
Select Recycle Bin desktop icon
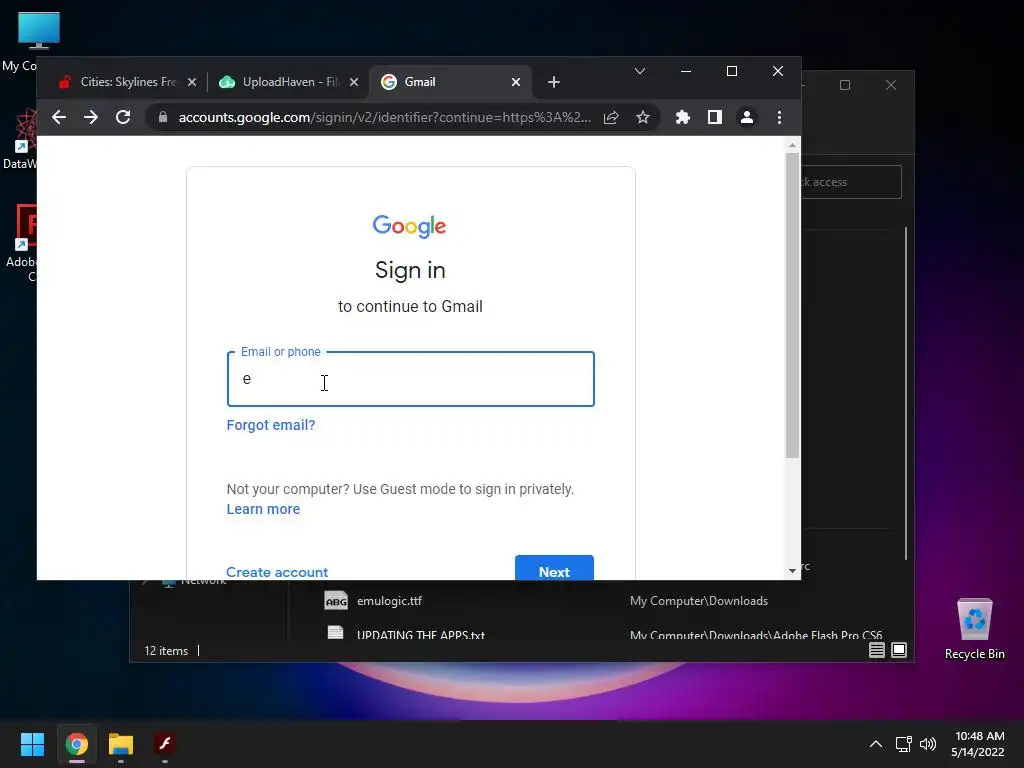pos(974,629)
